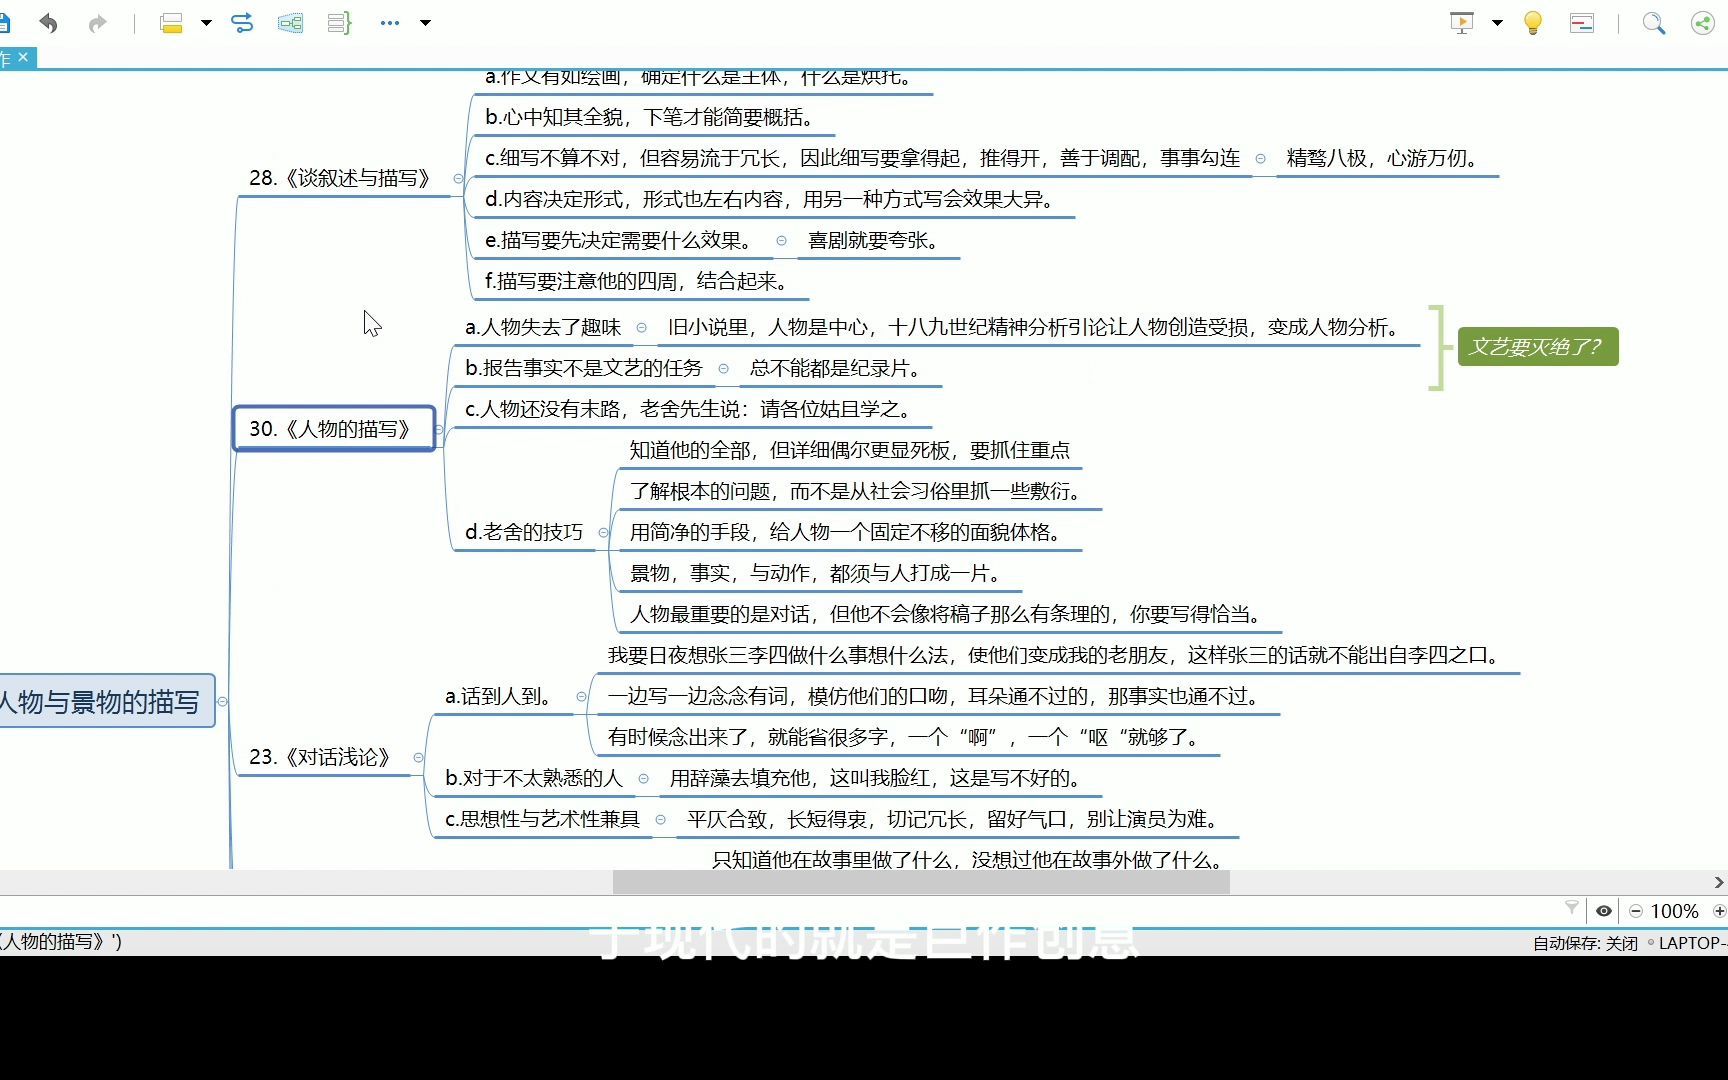
Task: Select subtopic 了解根本的问题
Action: 858,491
